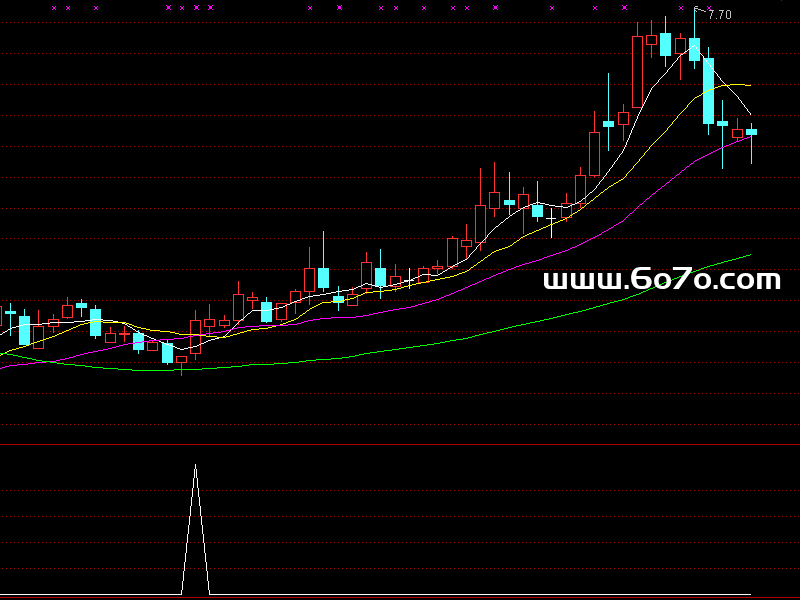Click the leftmost magenta x marker at top

(x=54, y=8)
